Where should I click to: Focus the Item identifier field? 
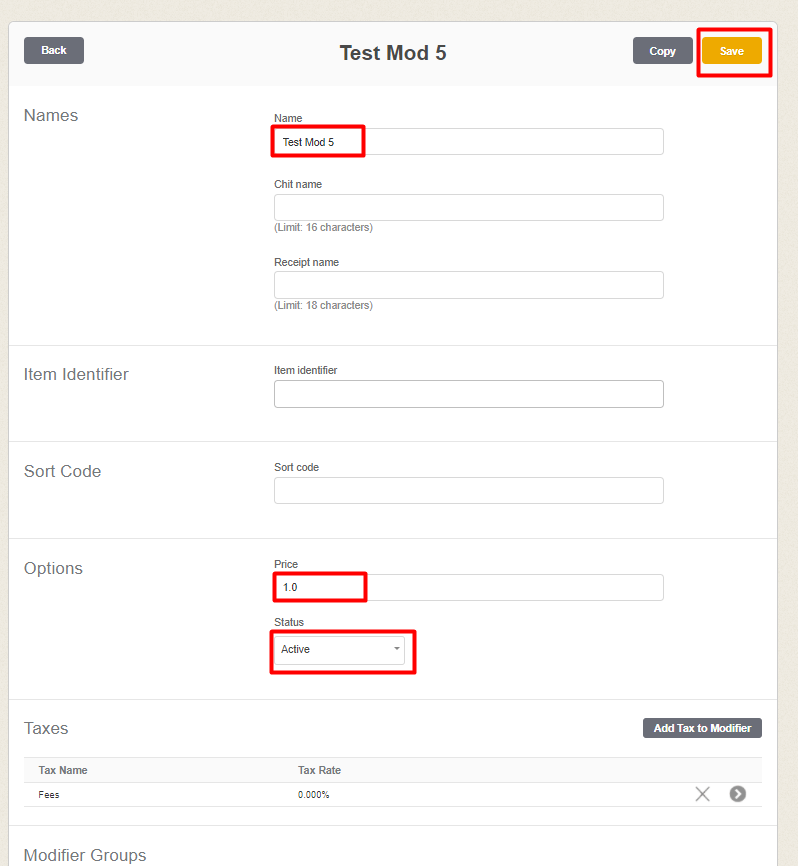pyautogui.click(x=468, y=394)
